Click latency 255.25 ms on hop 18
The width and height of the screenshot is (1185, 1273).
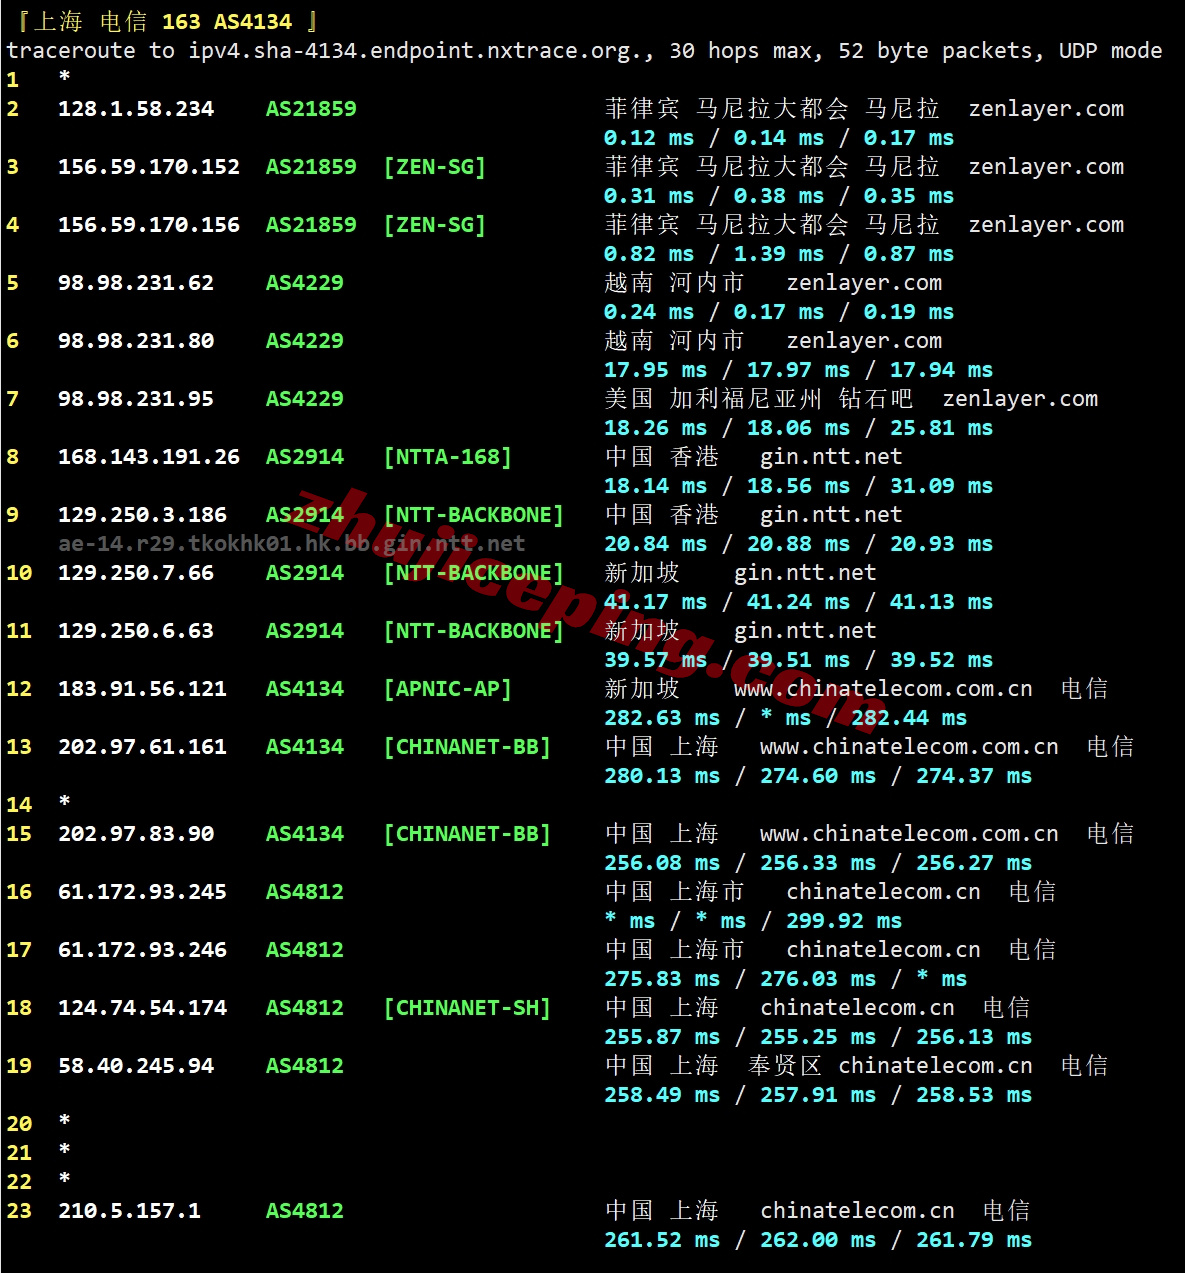click(x=818, y=1037)
